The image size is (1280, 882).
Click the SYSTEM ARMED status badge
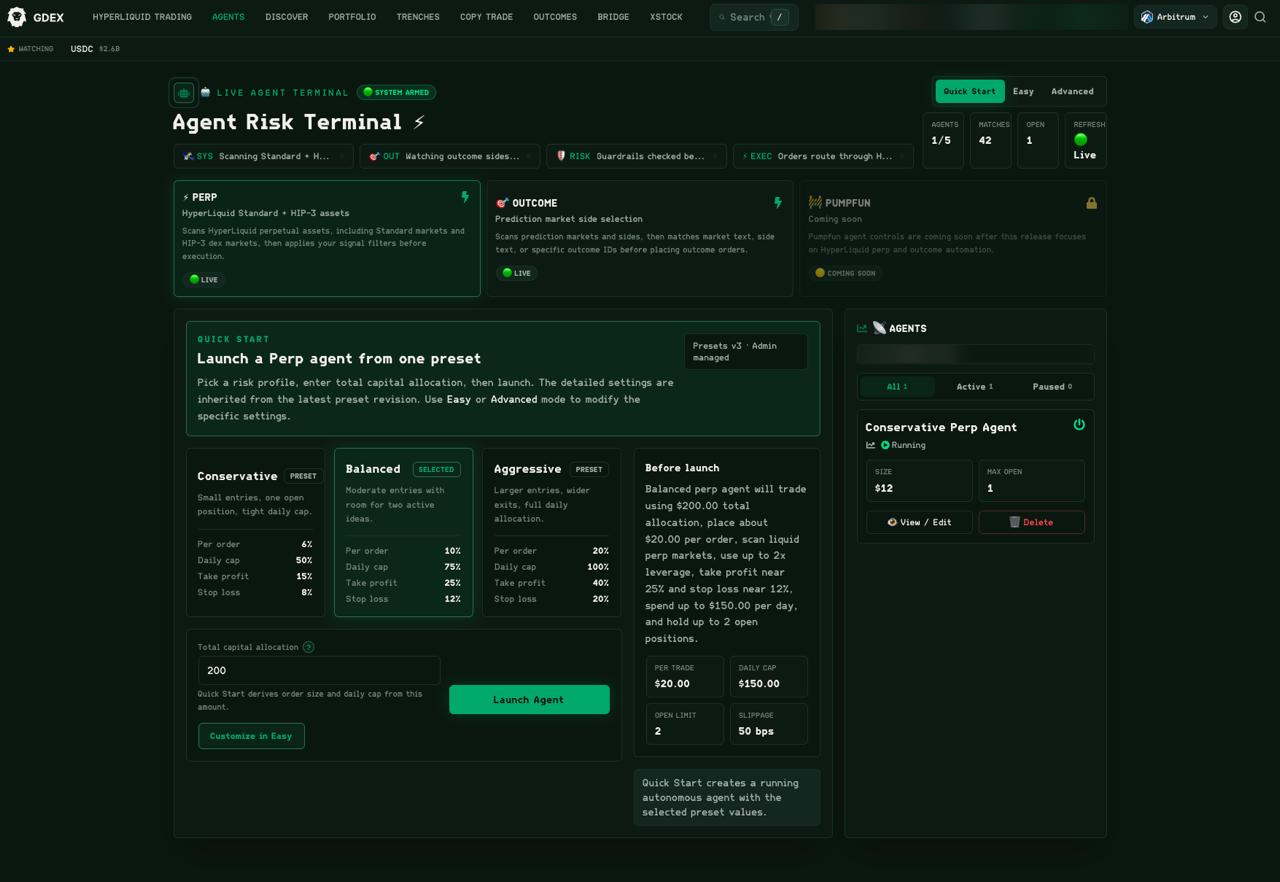click(397, 92)
